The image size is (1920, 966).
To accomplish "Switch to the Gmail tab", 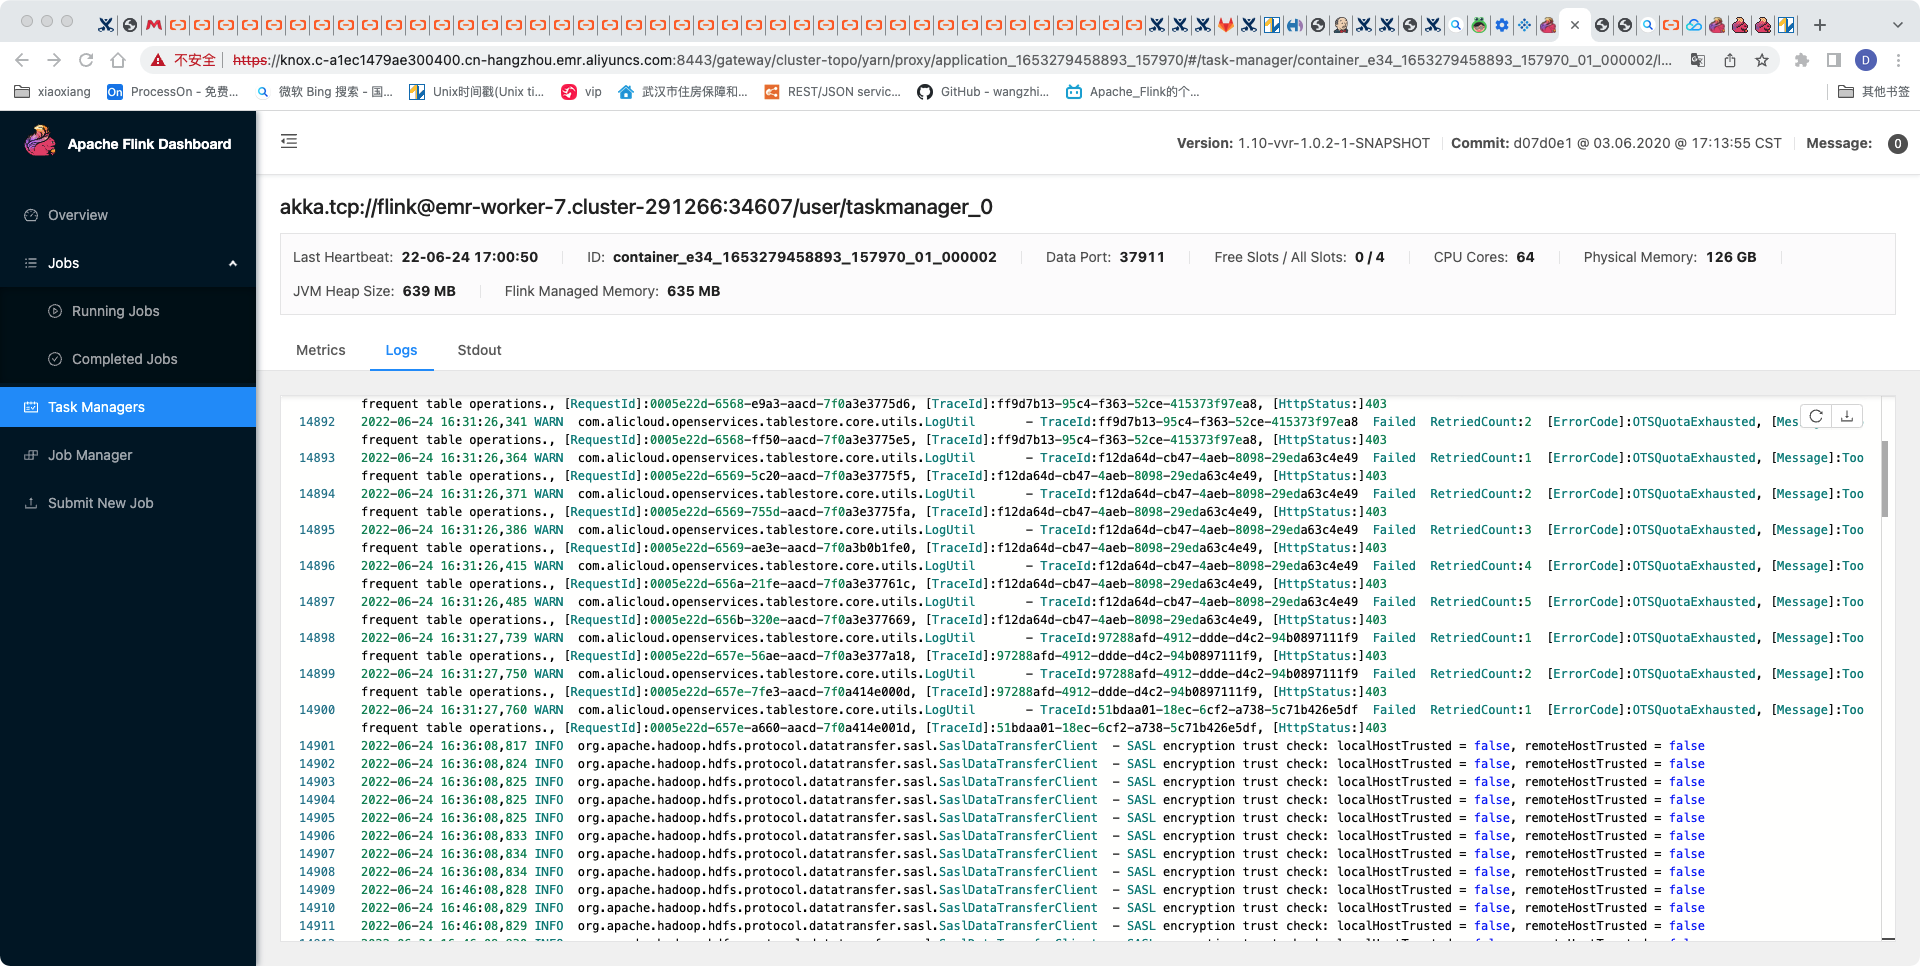I will (154, 25).
